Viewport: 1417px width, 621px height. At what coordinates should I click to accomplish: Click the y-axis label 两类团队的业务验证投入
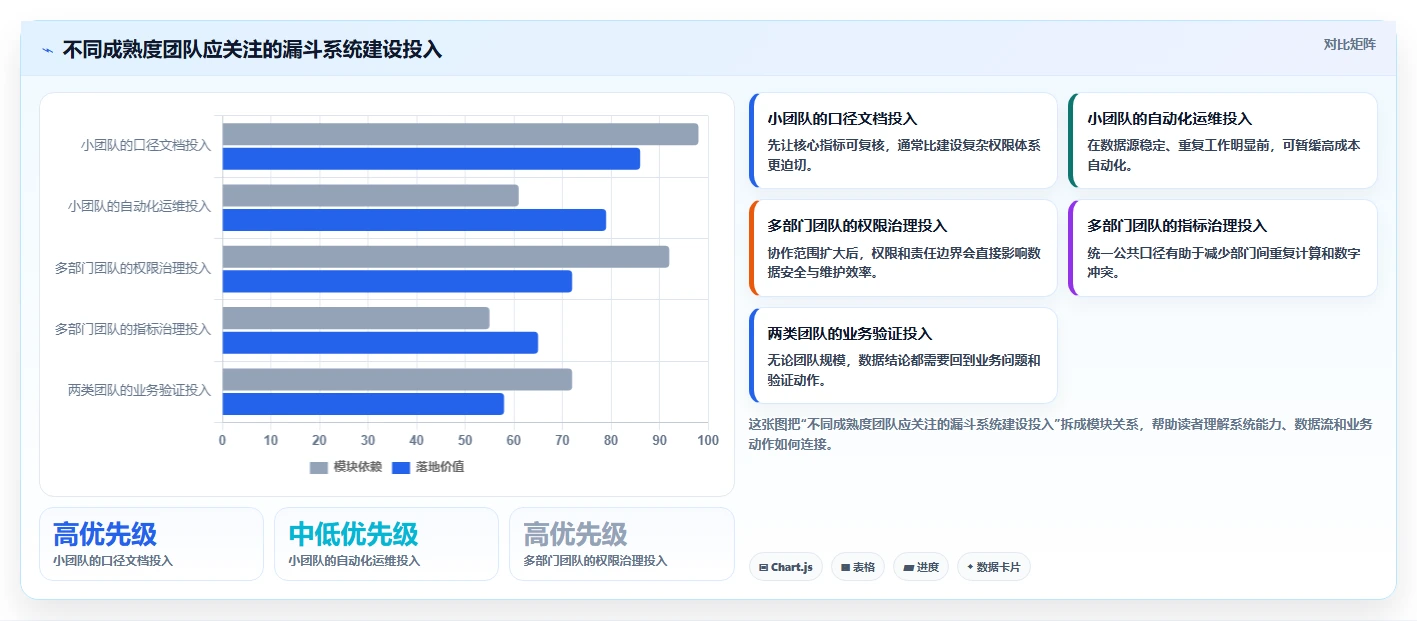coord(140,390)
